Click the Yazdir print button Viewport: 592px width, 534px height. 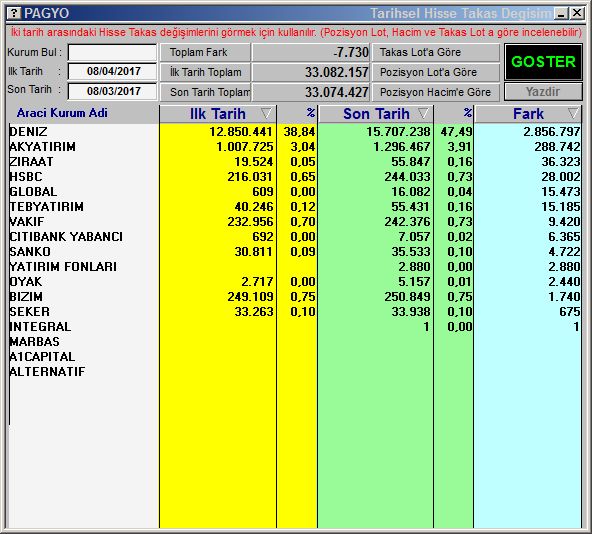[x=543, y=92]
